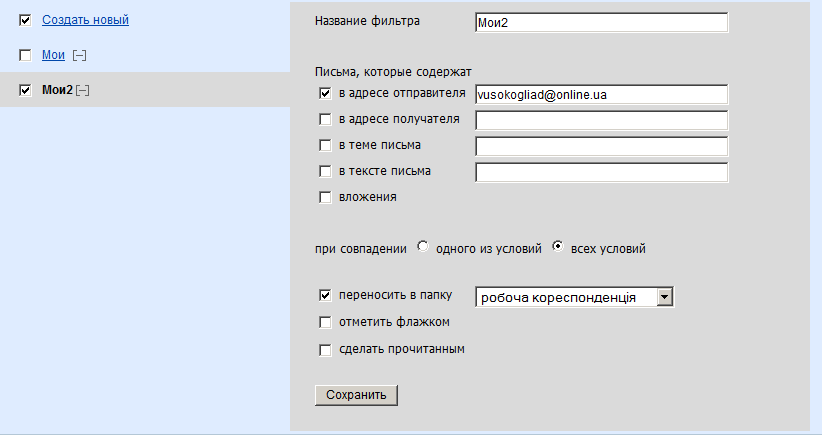Open the Мои filter link
Image resolution: width=822 pixels, height=442 pixels.
[53, 55]
